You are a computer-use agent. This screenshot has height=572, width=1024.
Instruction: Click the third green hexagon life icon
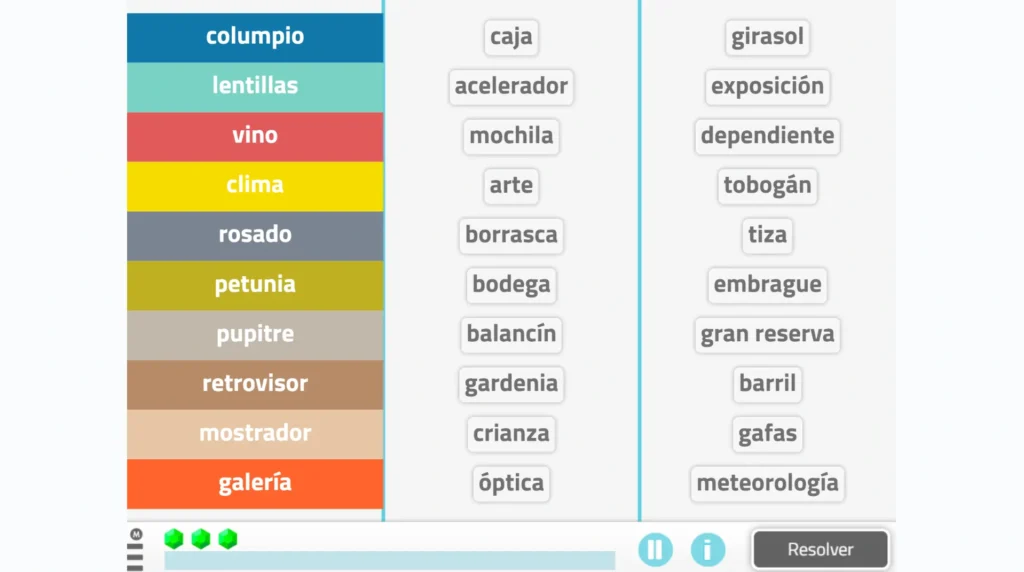[228, 539]
